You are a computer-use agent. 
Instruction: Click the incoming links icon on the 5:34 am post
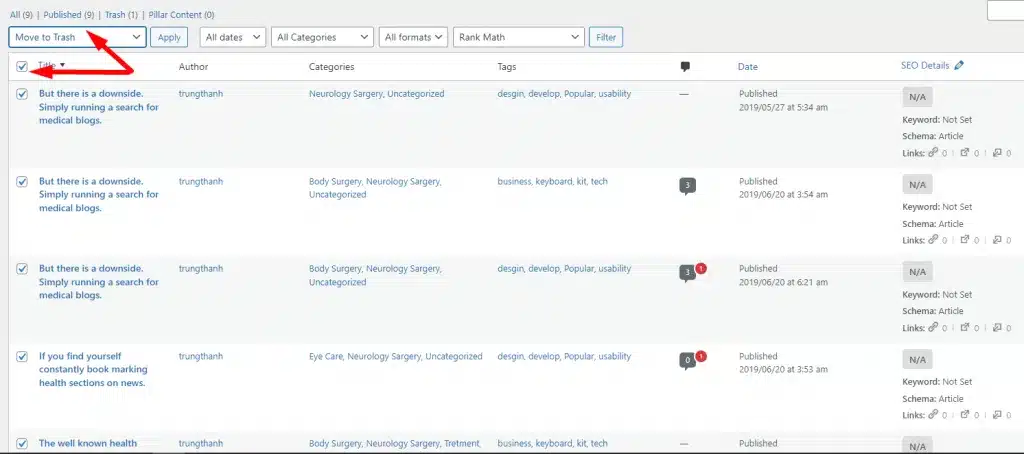(x=997, y=152)
